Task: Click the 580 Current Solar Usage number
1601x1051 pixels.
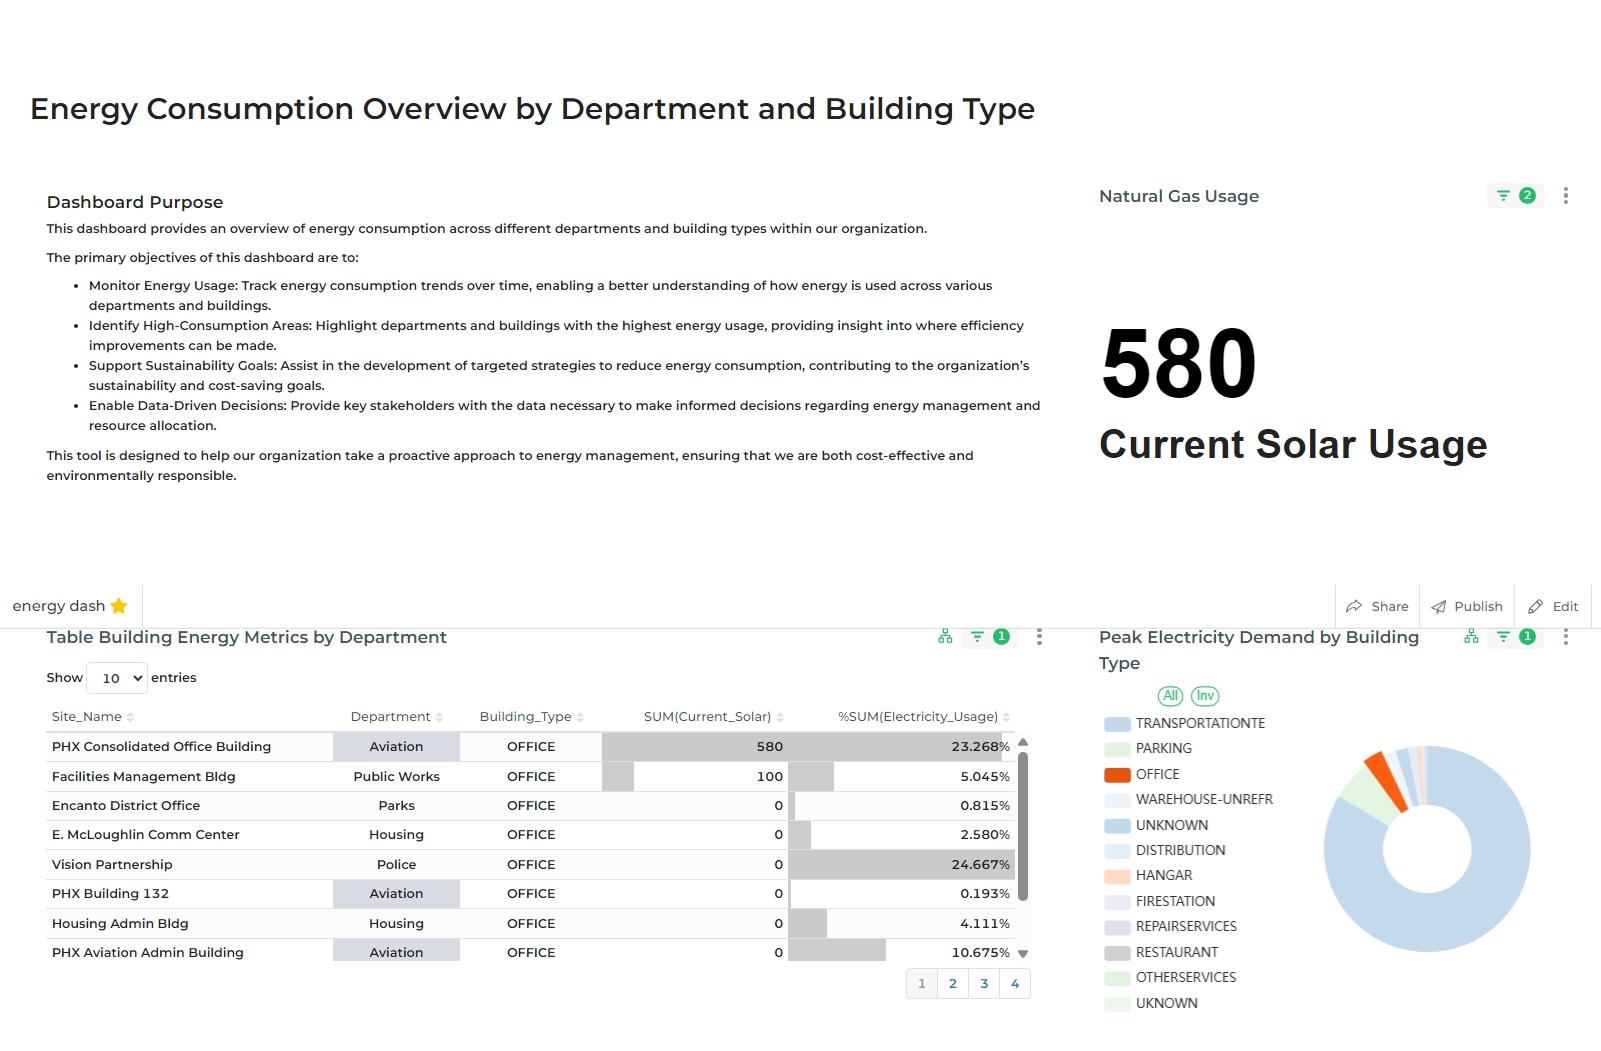Action: pos(1179,364)
